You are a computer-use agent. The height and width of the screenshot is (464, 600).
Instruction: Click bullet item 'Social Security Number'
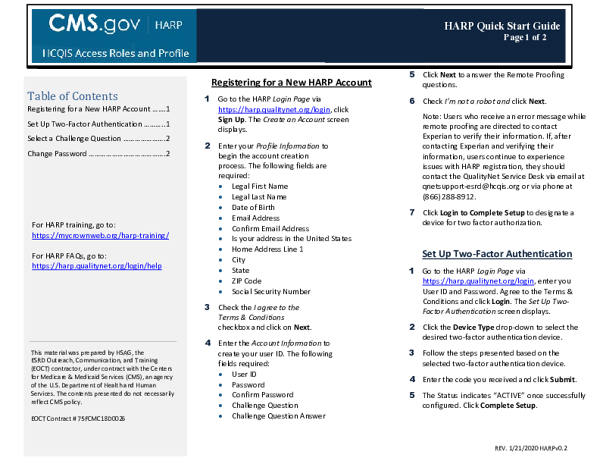pos(271,291)
